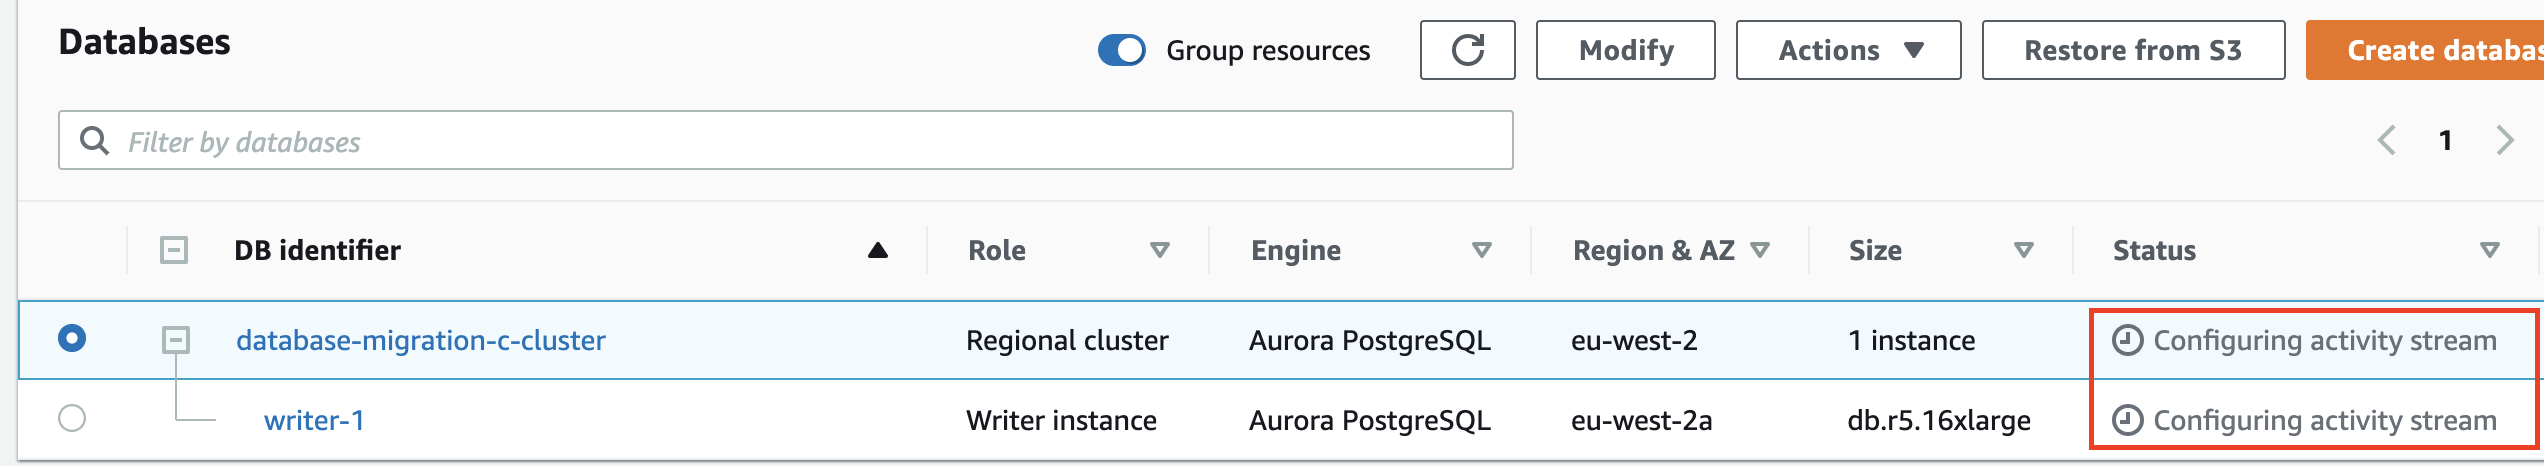The image size is (2544, 466).
Task: Click Restore from S3 button
Action: tap(2132, 50)
